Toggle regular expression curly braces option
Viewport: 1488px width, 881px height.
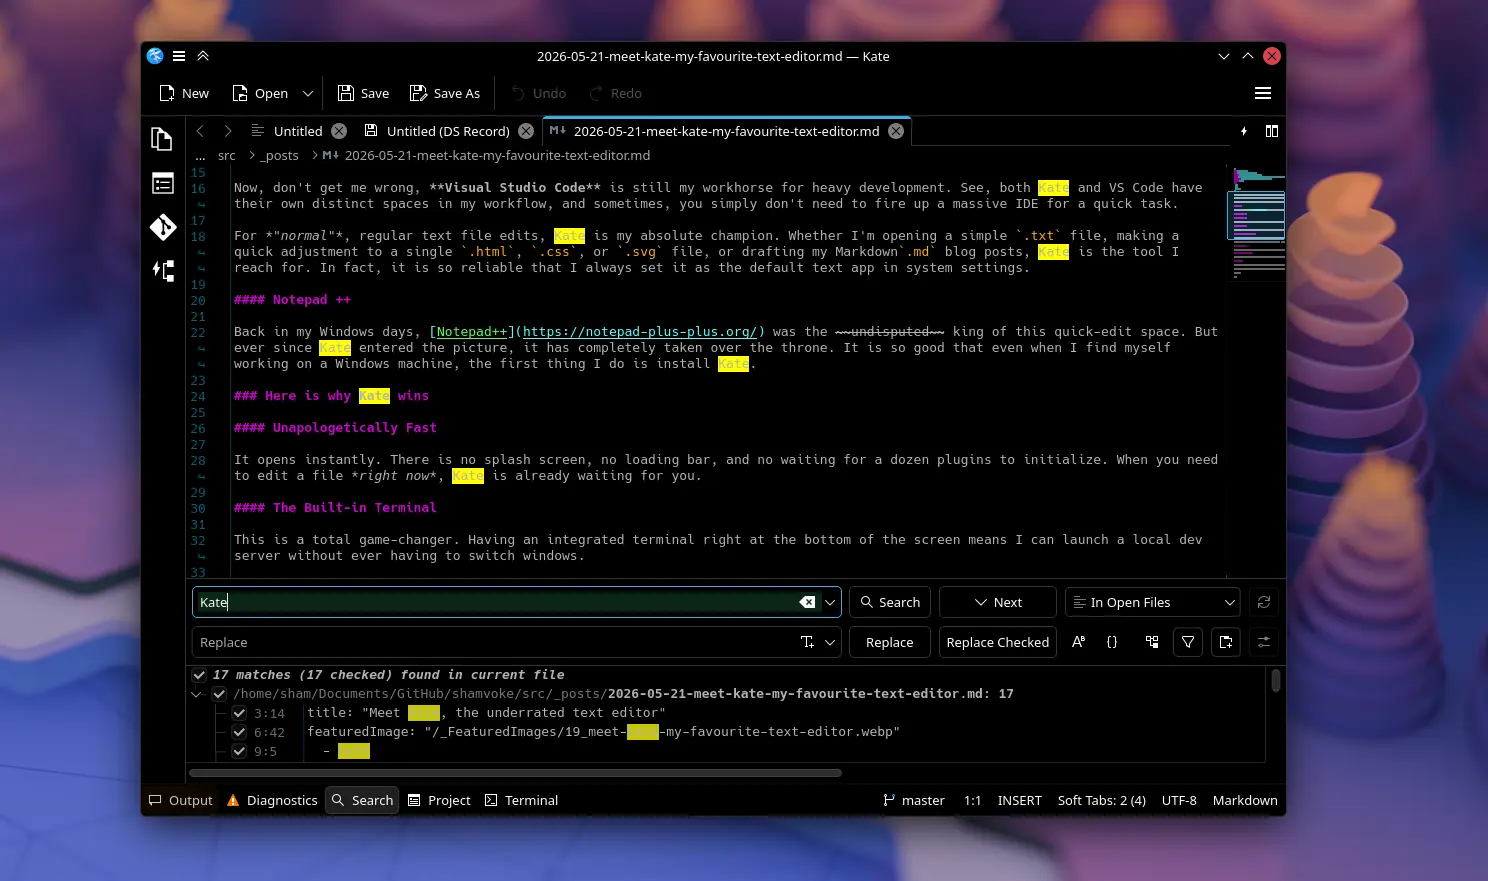click(1112, 642)
